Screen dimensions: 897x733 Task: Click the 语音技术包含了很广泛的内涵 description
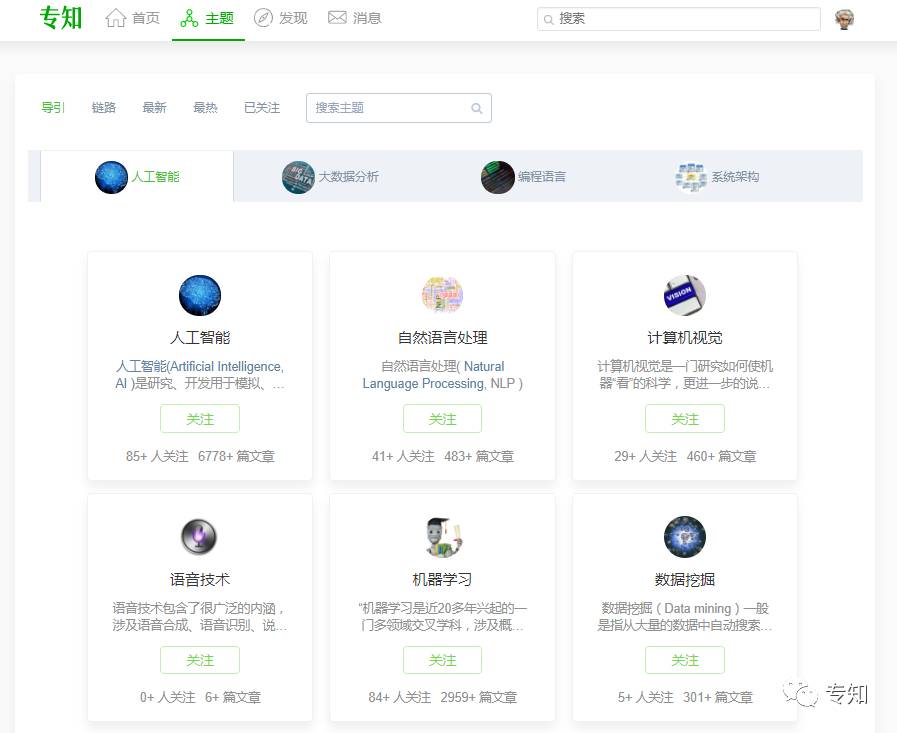(200, 616)
